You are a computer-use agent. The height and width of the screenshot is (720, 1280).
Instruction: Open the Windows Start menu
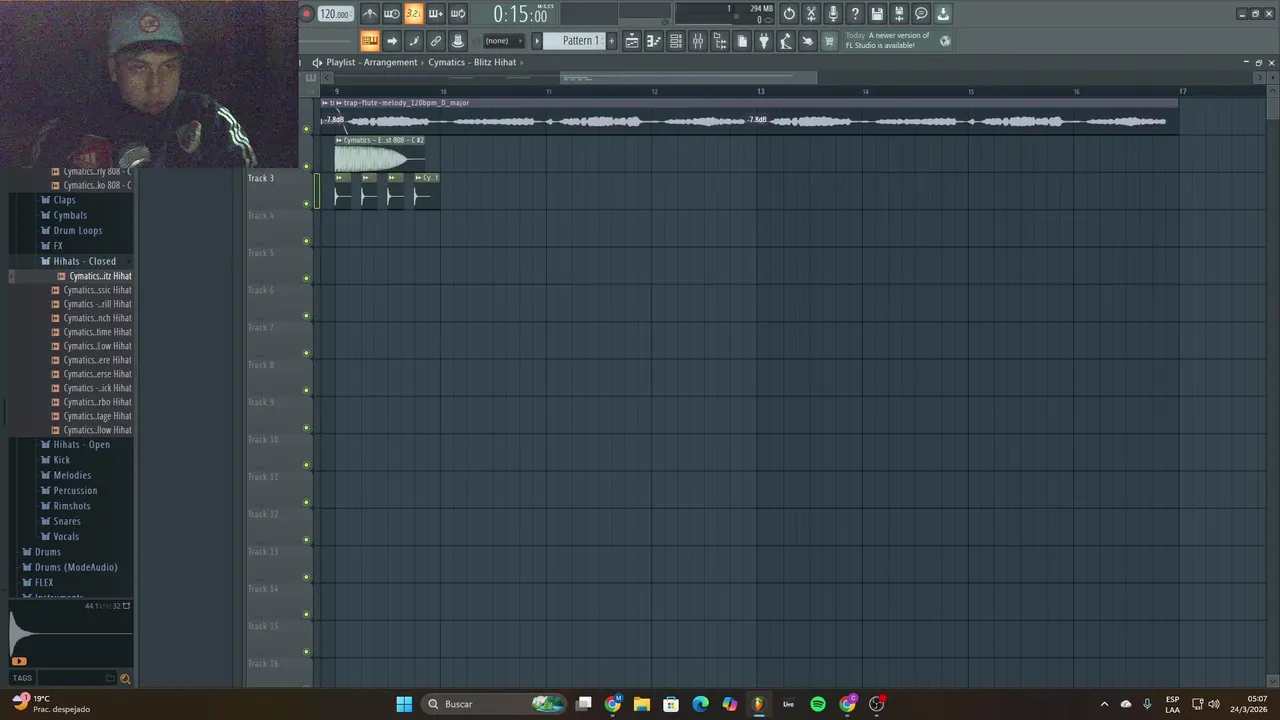tap(404, 704)
